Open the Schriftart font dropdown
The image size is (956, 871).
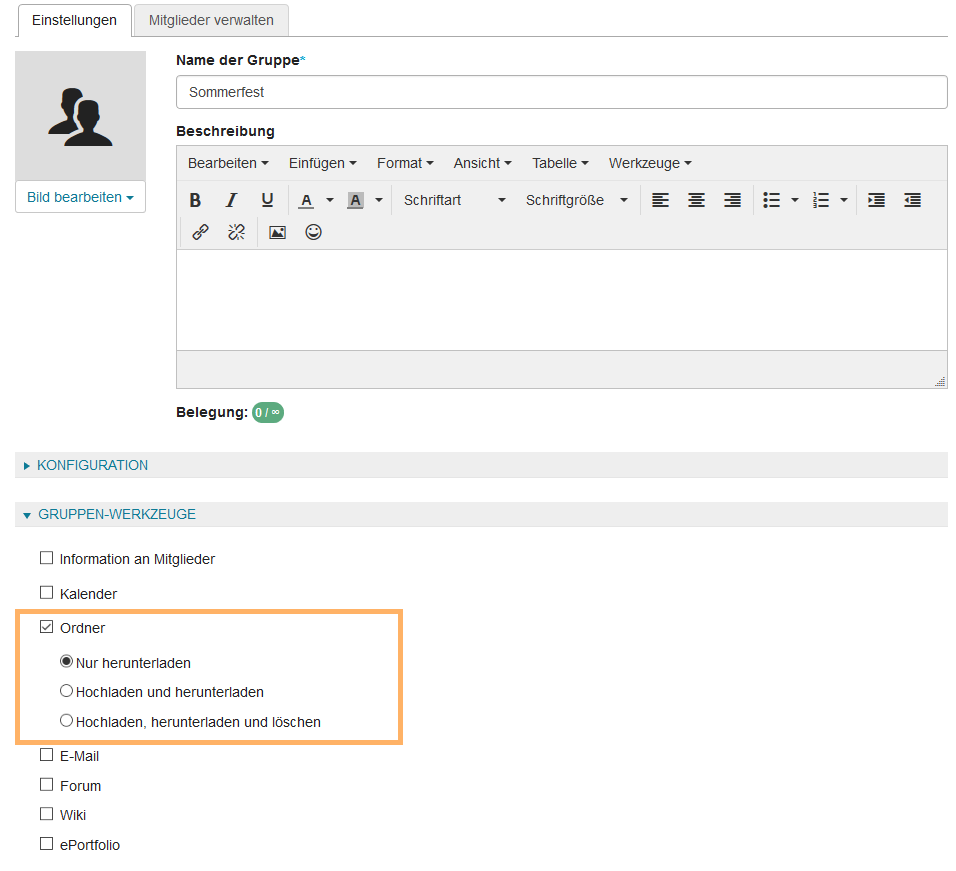454,200
